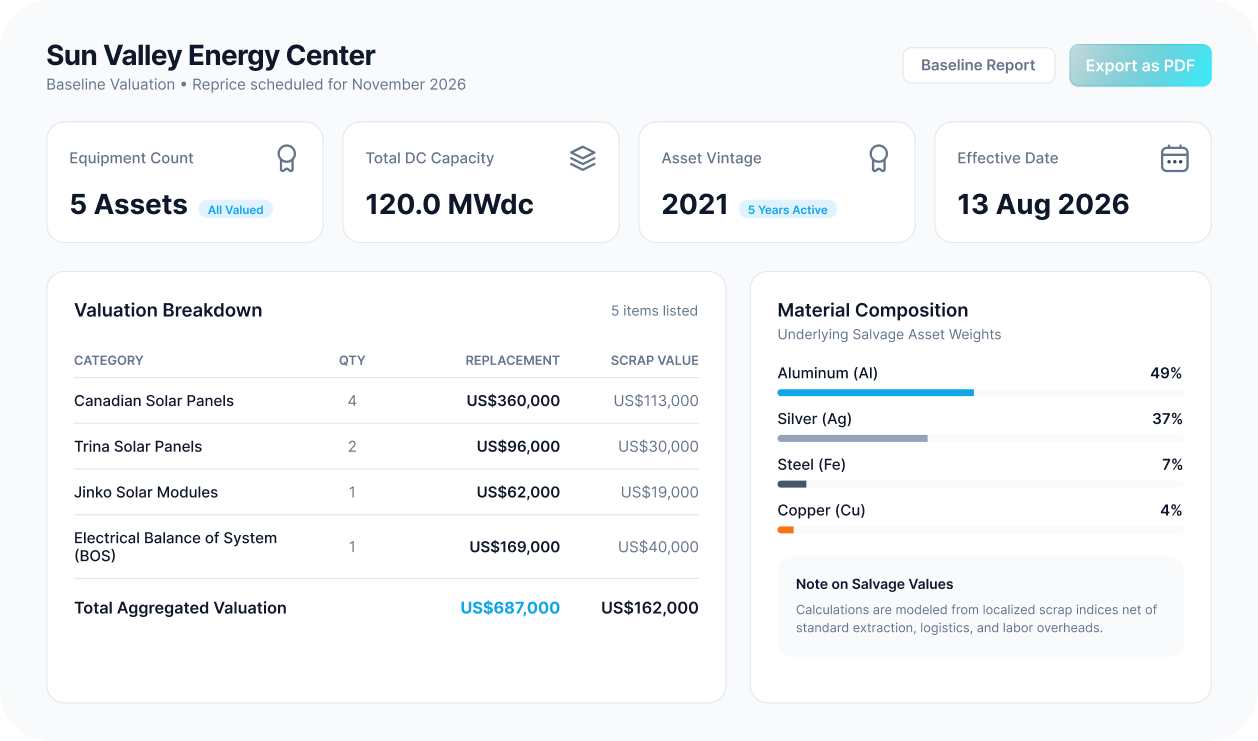
Task: Click the 5 Assets value
Action: pyautogui.click(x=129, y=204)
